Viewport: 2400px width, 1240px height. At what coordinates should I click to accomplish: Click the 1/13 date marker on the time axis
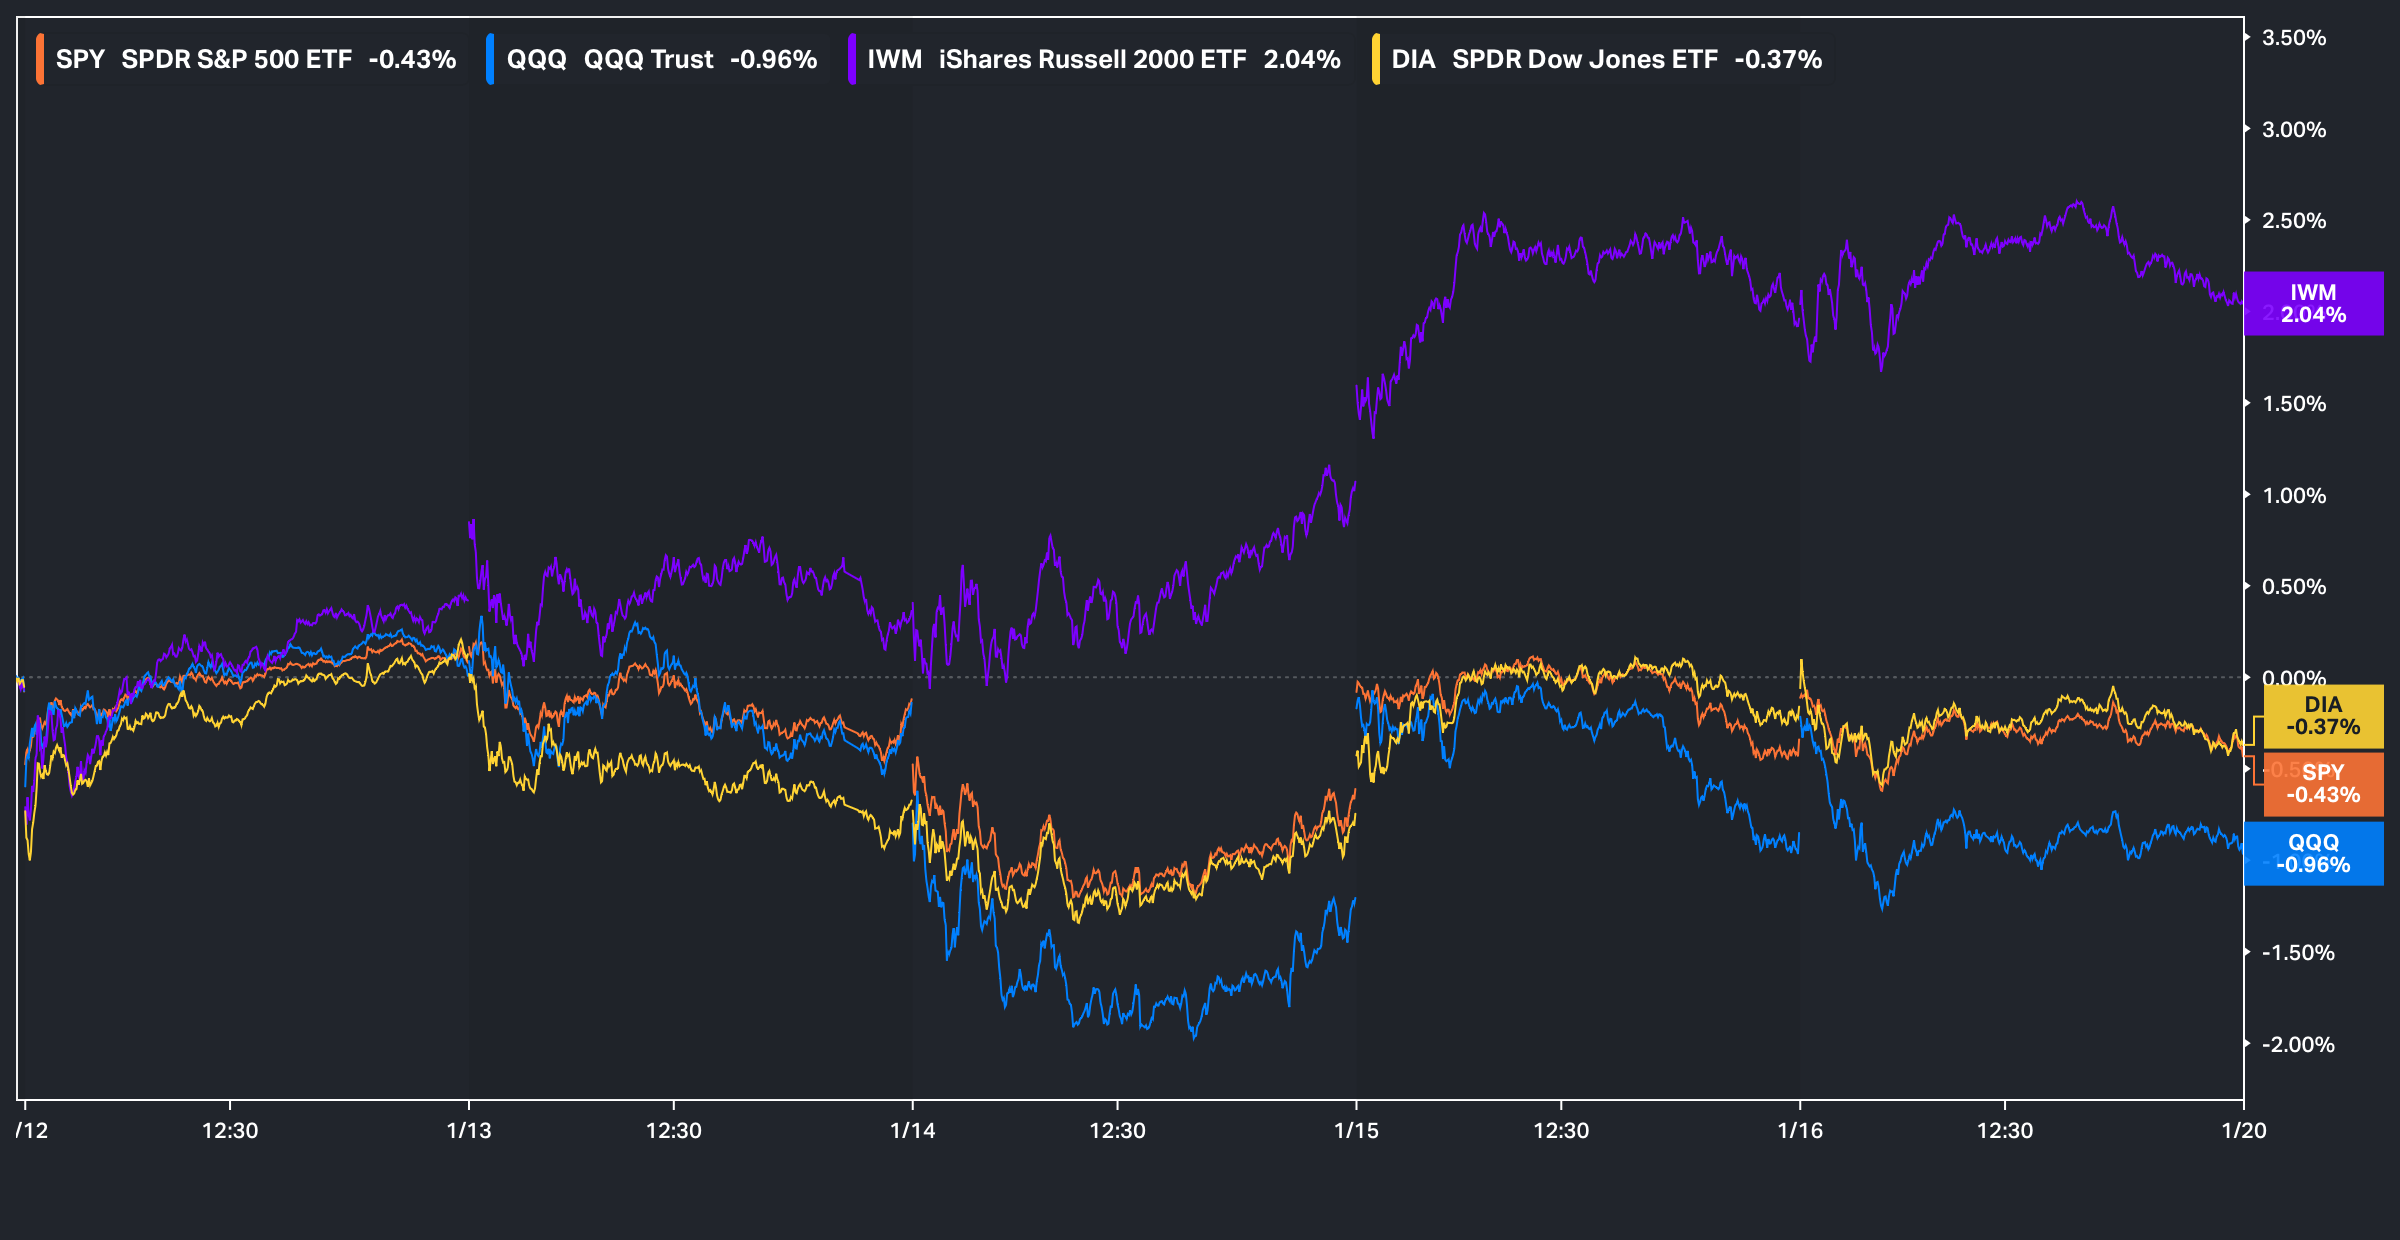click(469, 1131)
